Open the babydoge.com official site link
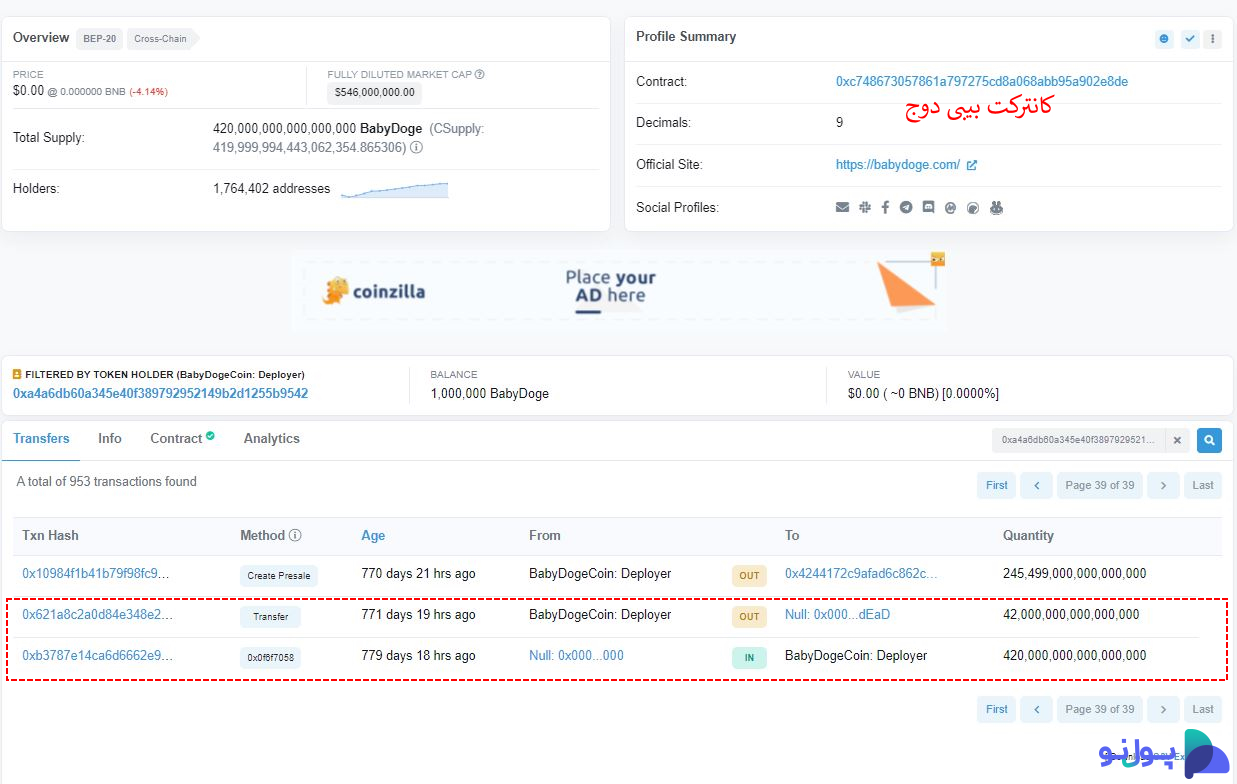This screenshot has height=784, width=1237. 898,165
